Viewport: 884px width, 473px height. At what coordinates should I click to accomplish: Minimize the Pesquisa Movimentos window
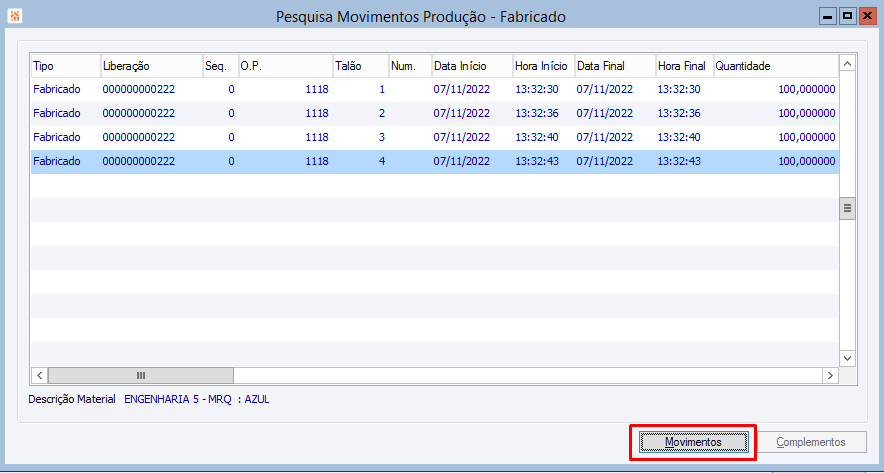[828, 17]
